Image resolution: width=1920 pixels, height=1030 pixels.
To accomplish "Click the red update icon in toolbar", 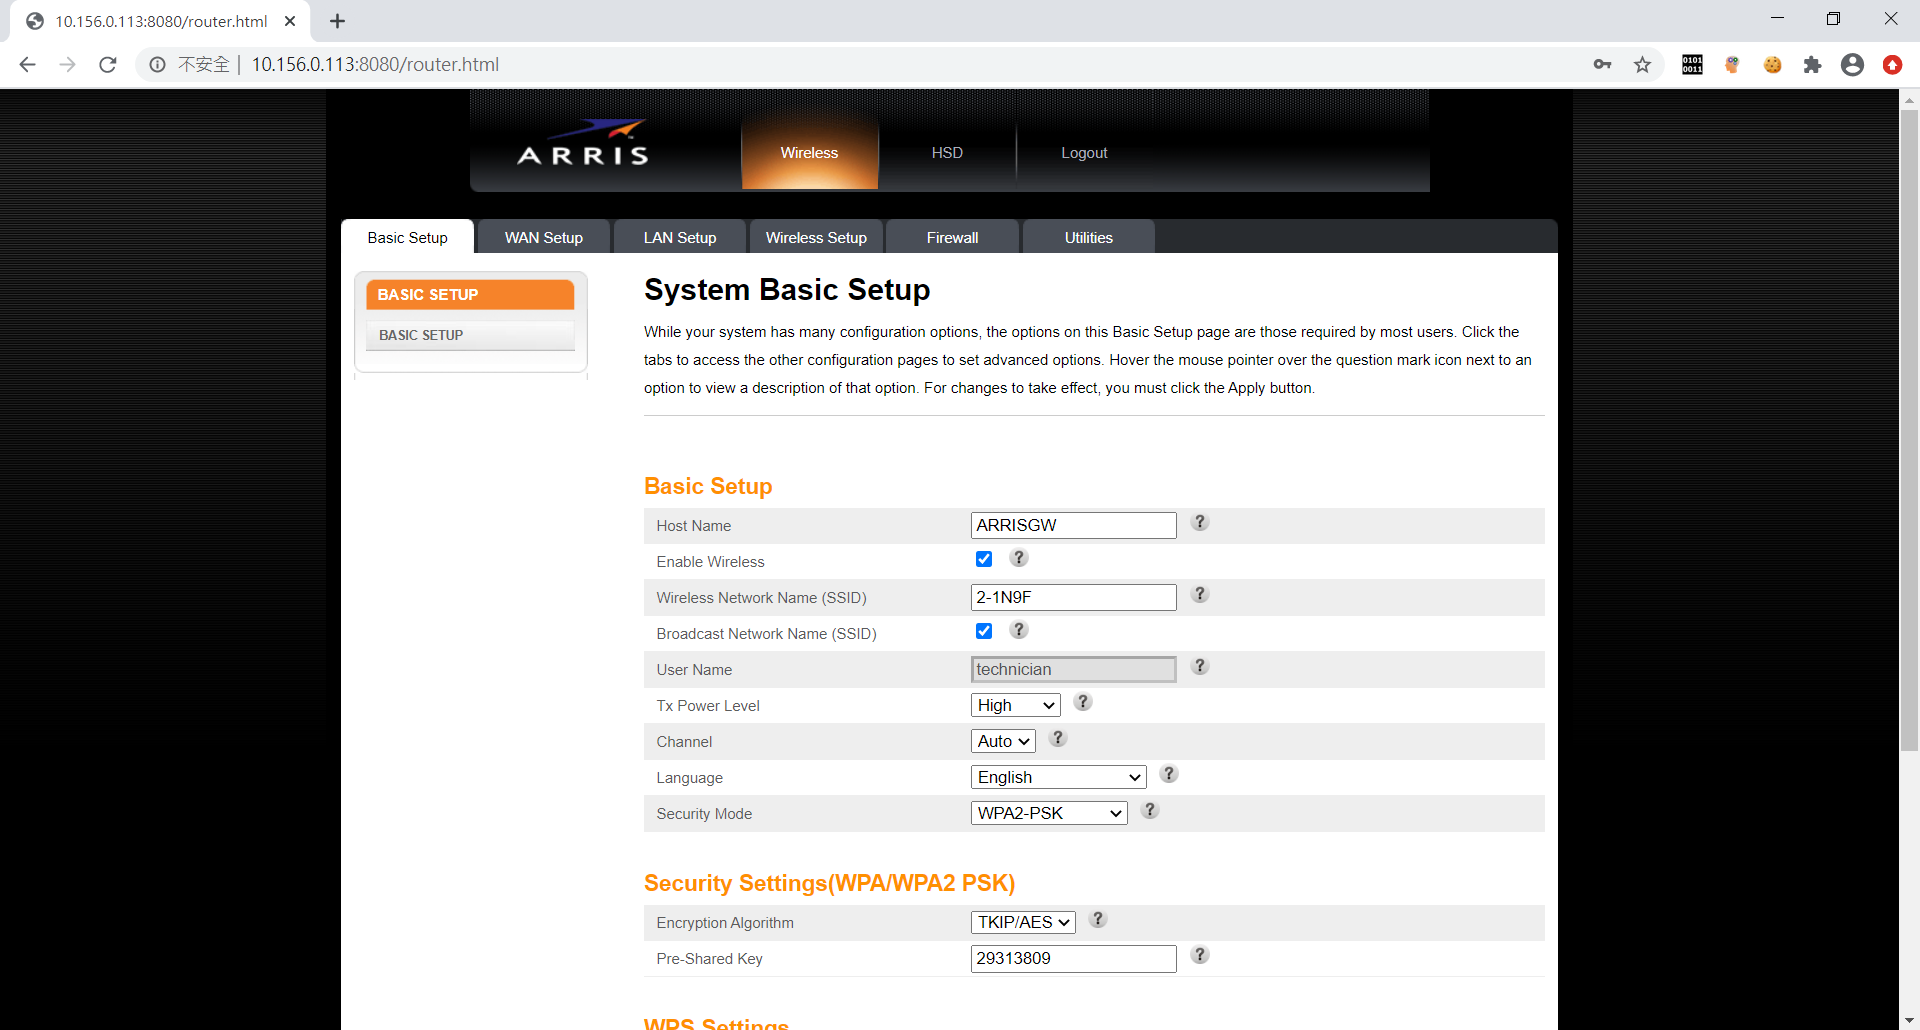I will tap(1892, 65).
